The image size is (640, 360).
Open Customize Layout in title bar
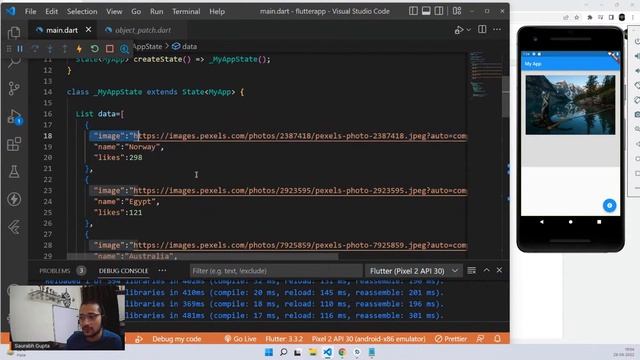coord(457,11)
